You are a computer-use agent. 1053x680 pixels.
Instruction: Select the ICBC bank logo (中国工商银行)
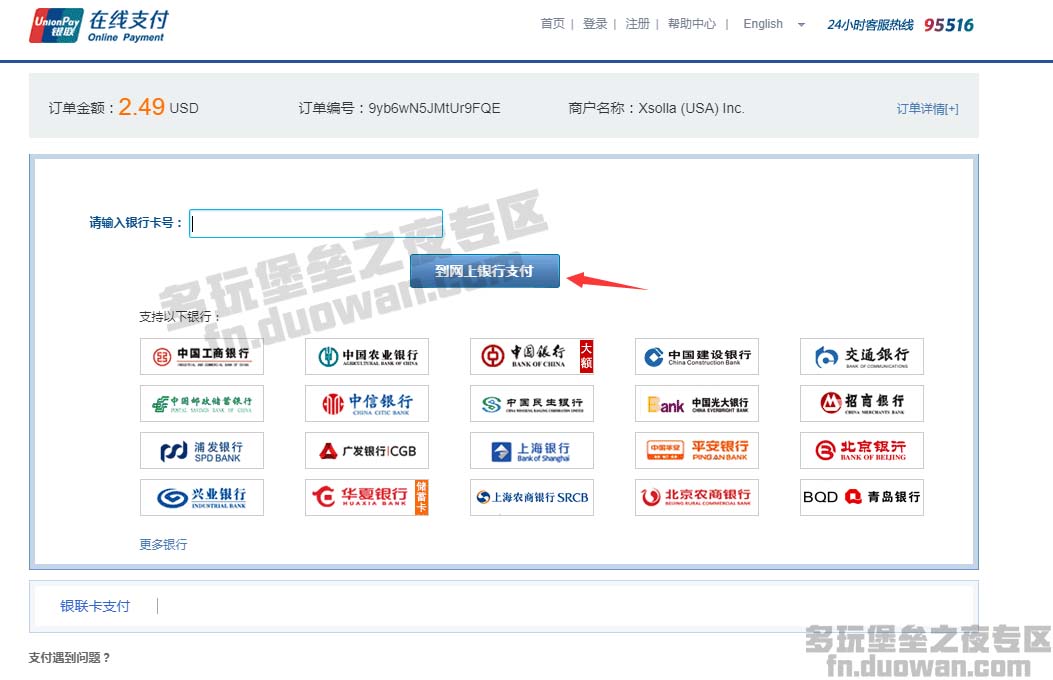coord(202,356)
